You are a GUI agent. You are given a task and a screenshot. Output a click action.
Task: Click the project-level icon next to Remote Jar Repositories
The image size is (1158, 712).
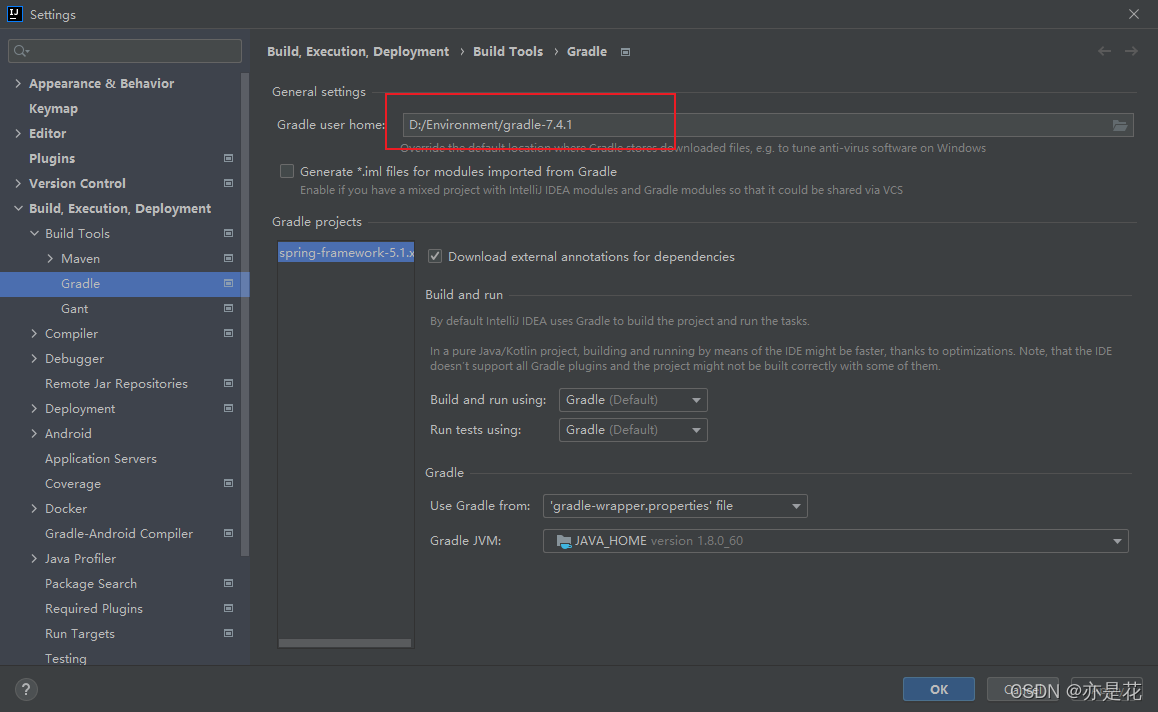pyautogui.click(x=228, y=383)
